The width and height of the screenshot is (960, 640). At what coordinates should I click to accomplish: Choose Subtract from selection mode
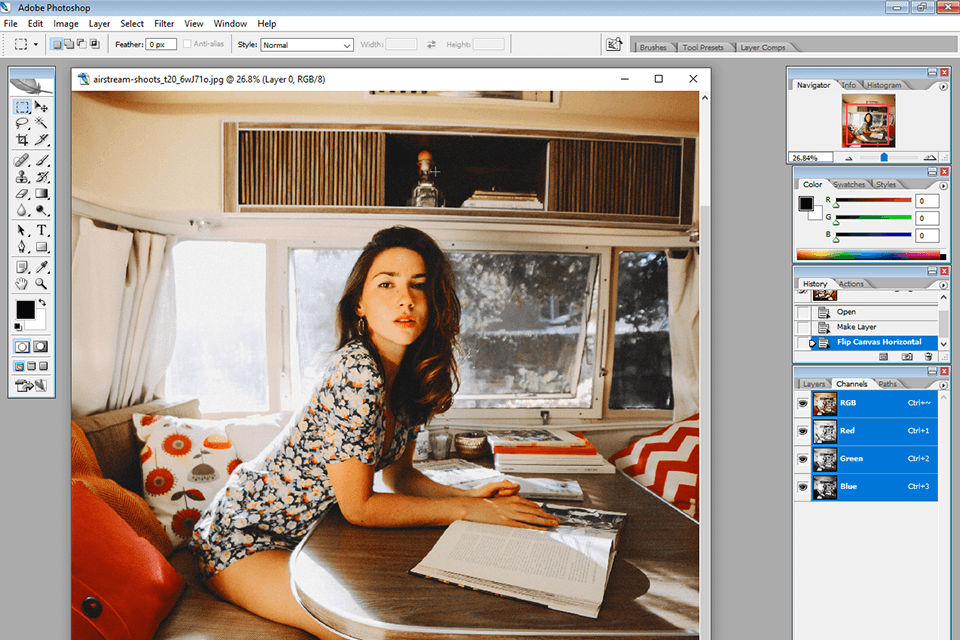(x=82, y=44)
